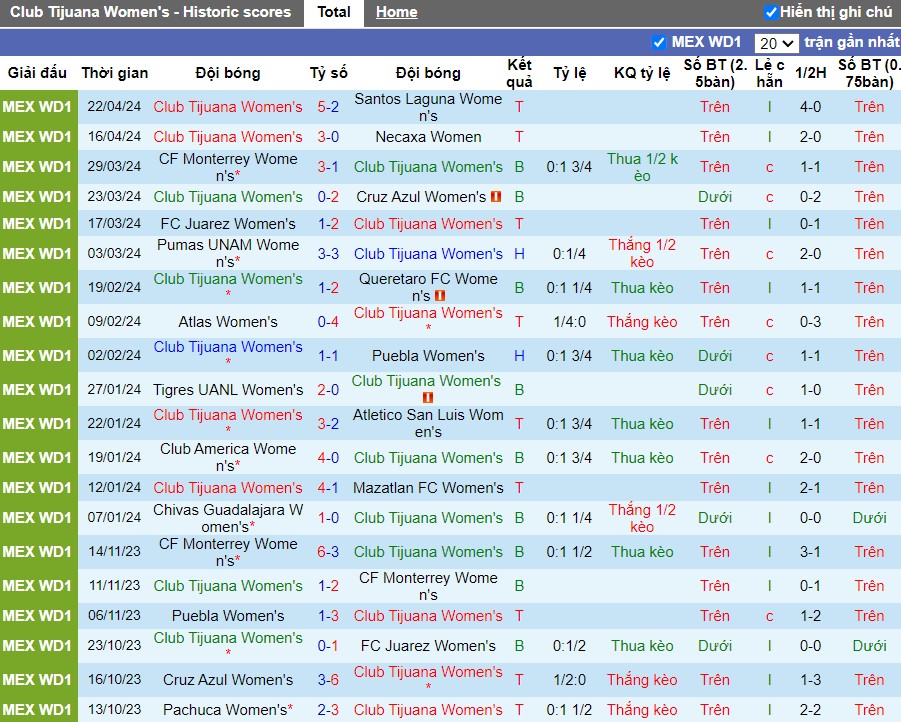
Task: Click the 6-3 score on 14/11/23
Action: [x=328, y=552]
